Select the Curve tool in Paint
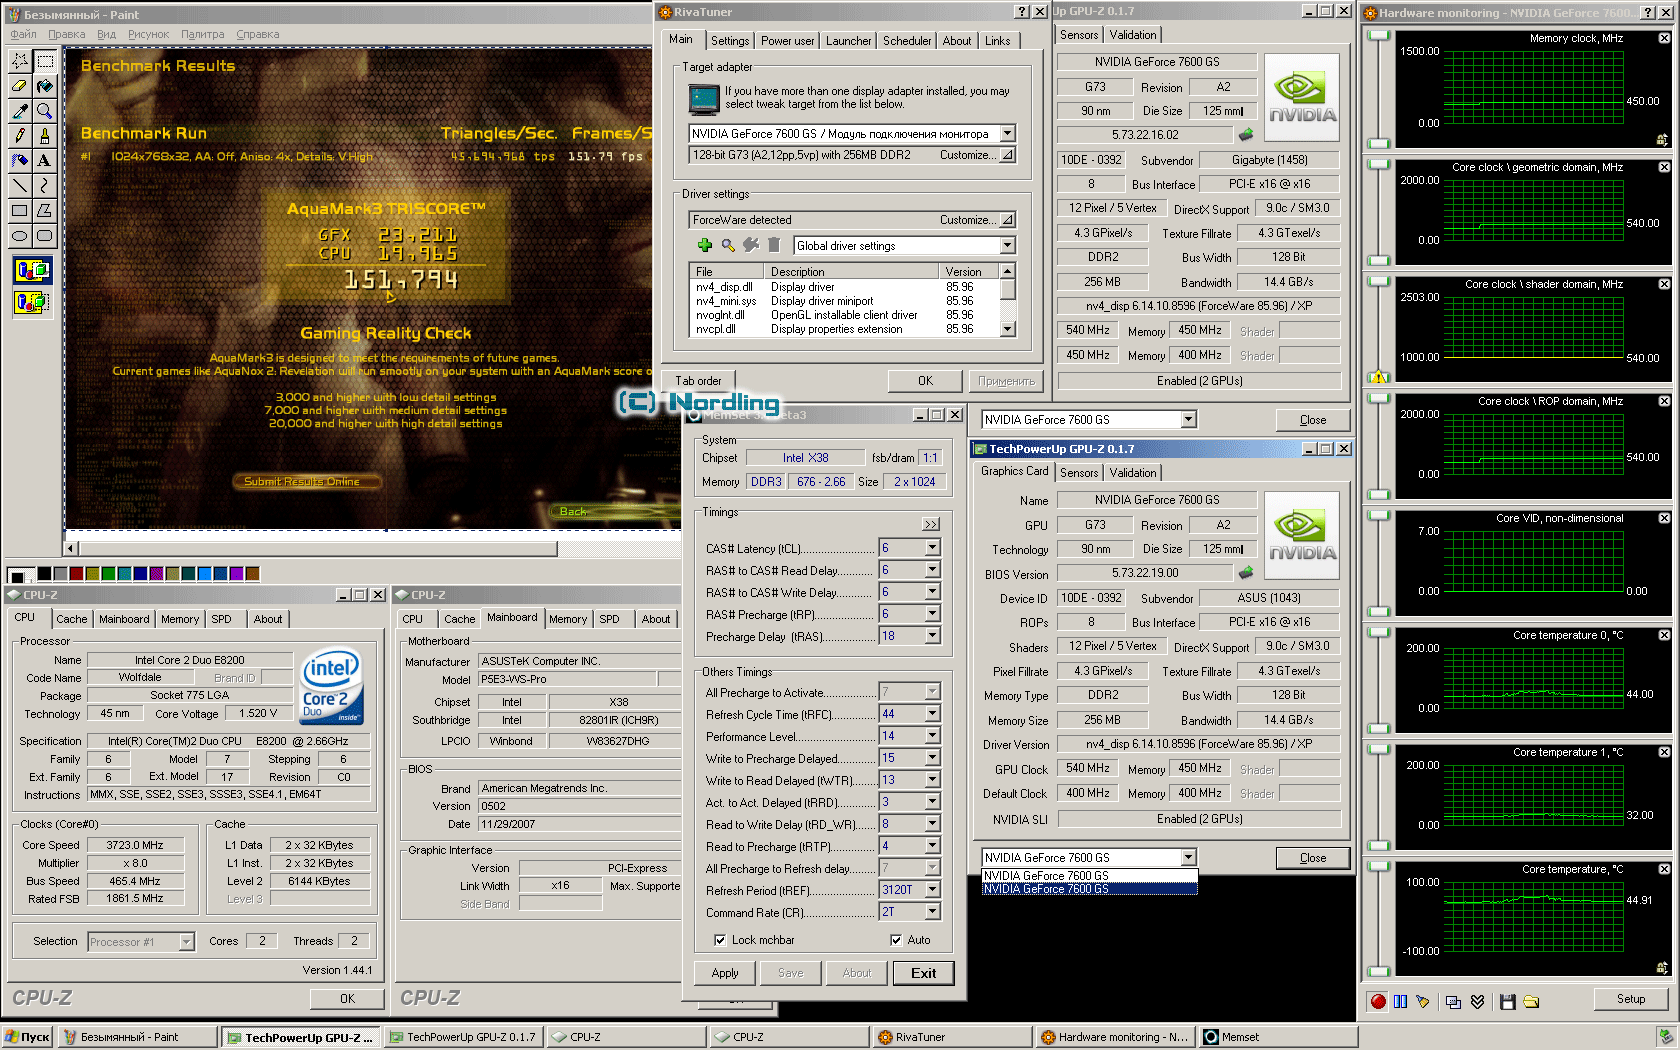1680x1050 pixels. [x=44, y=185]
